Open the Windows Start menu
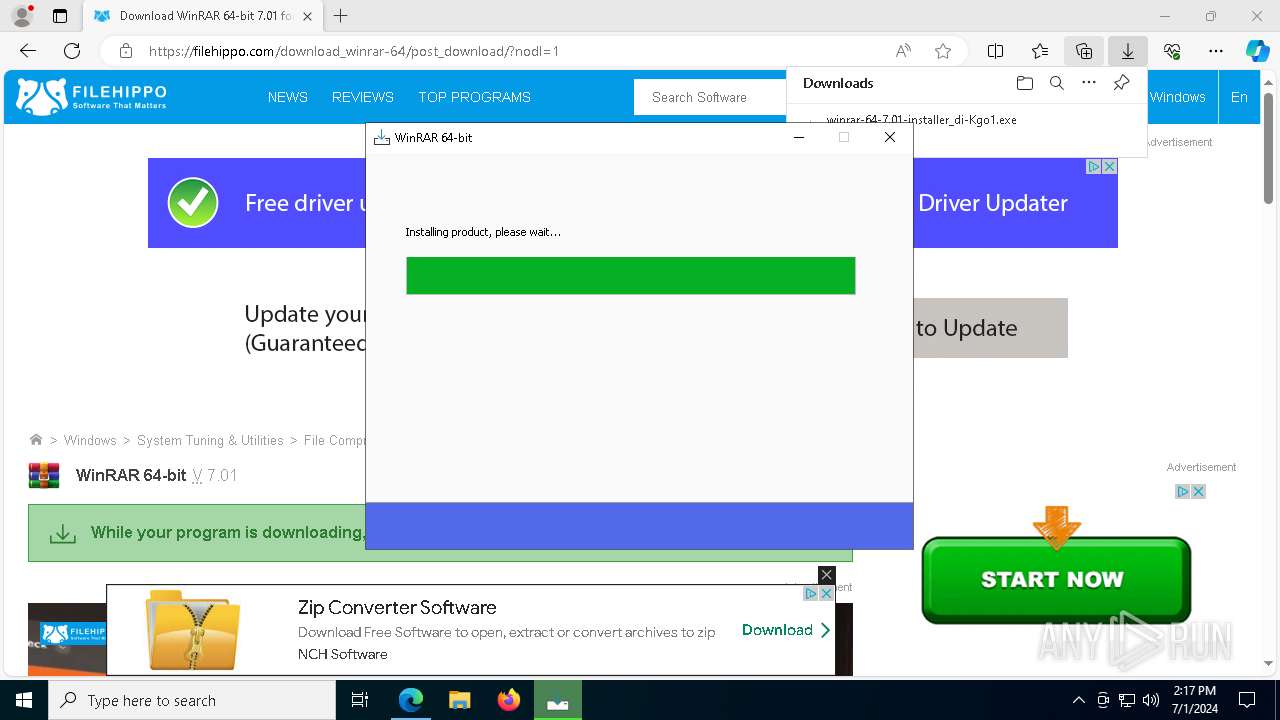The image size is (1280, 720). tap(24, 700)
